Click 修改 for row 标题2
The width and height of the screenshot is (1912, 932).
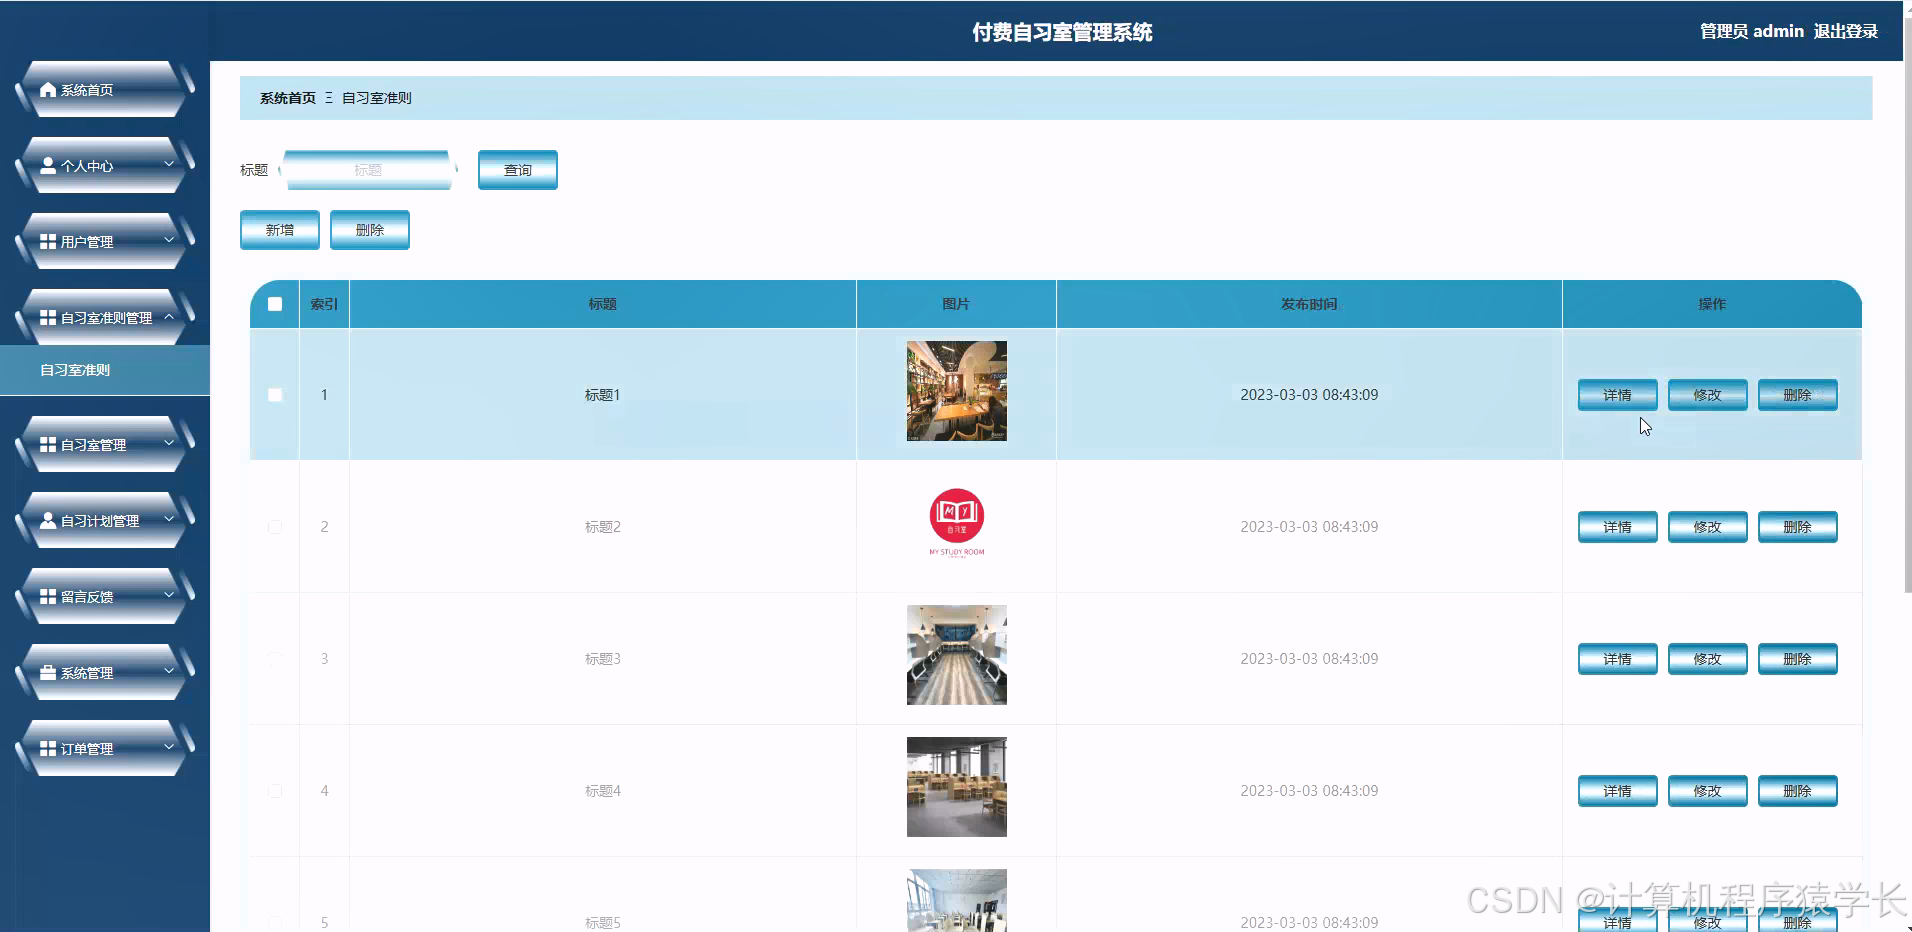pos(1708,527)
